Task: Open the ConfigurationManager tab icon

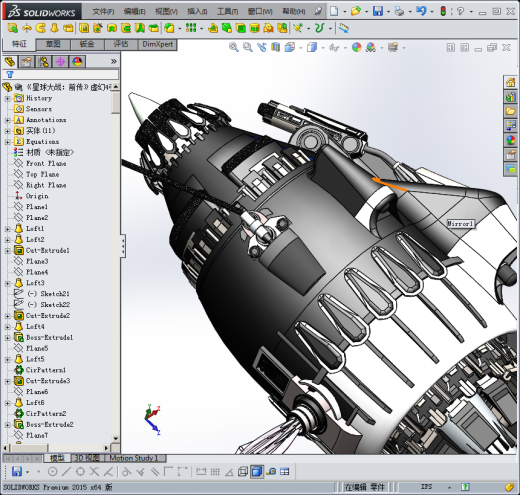Action: coord(44,62)
